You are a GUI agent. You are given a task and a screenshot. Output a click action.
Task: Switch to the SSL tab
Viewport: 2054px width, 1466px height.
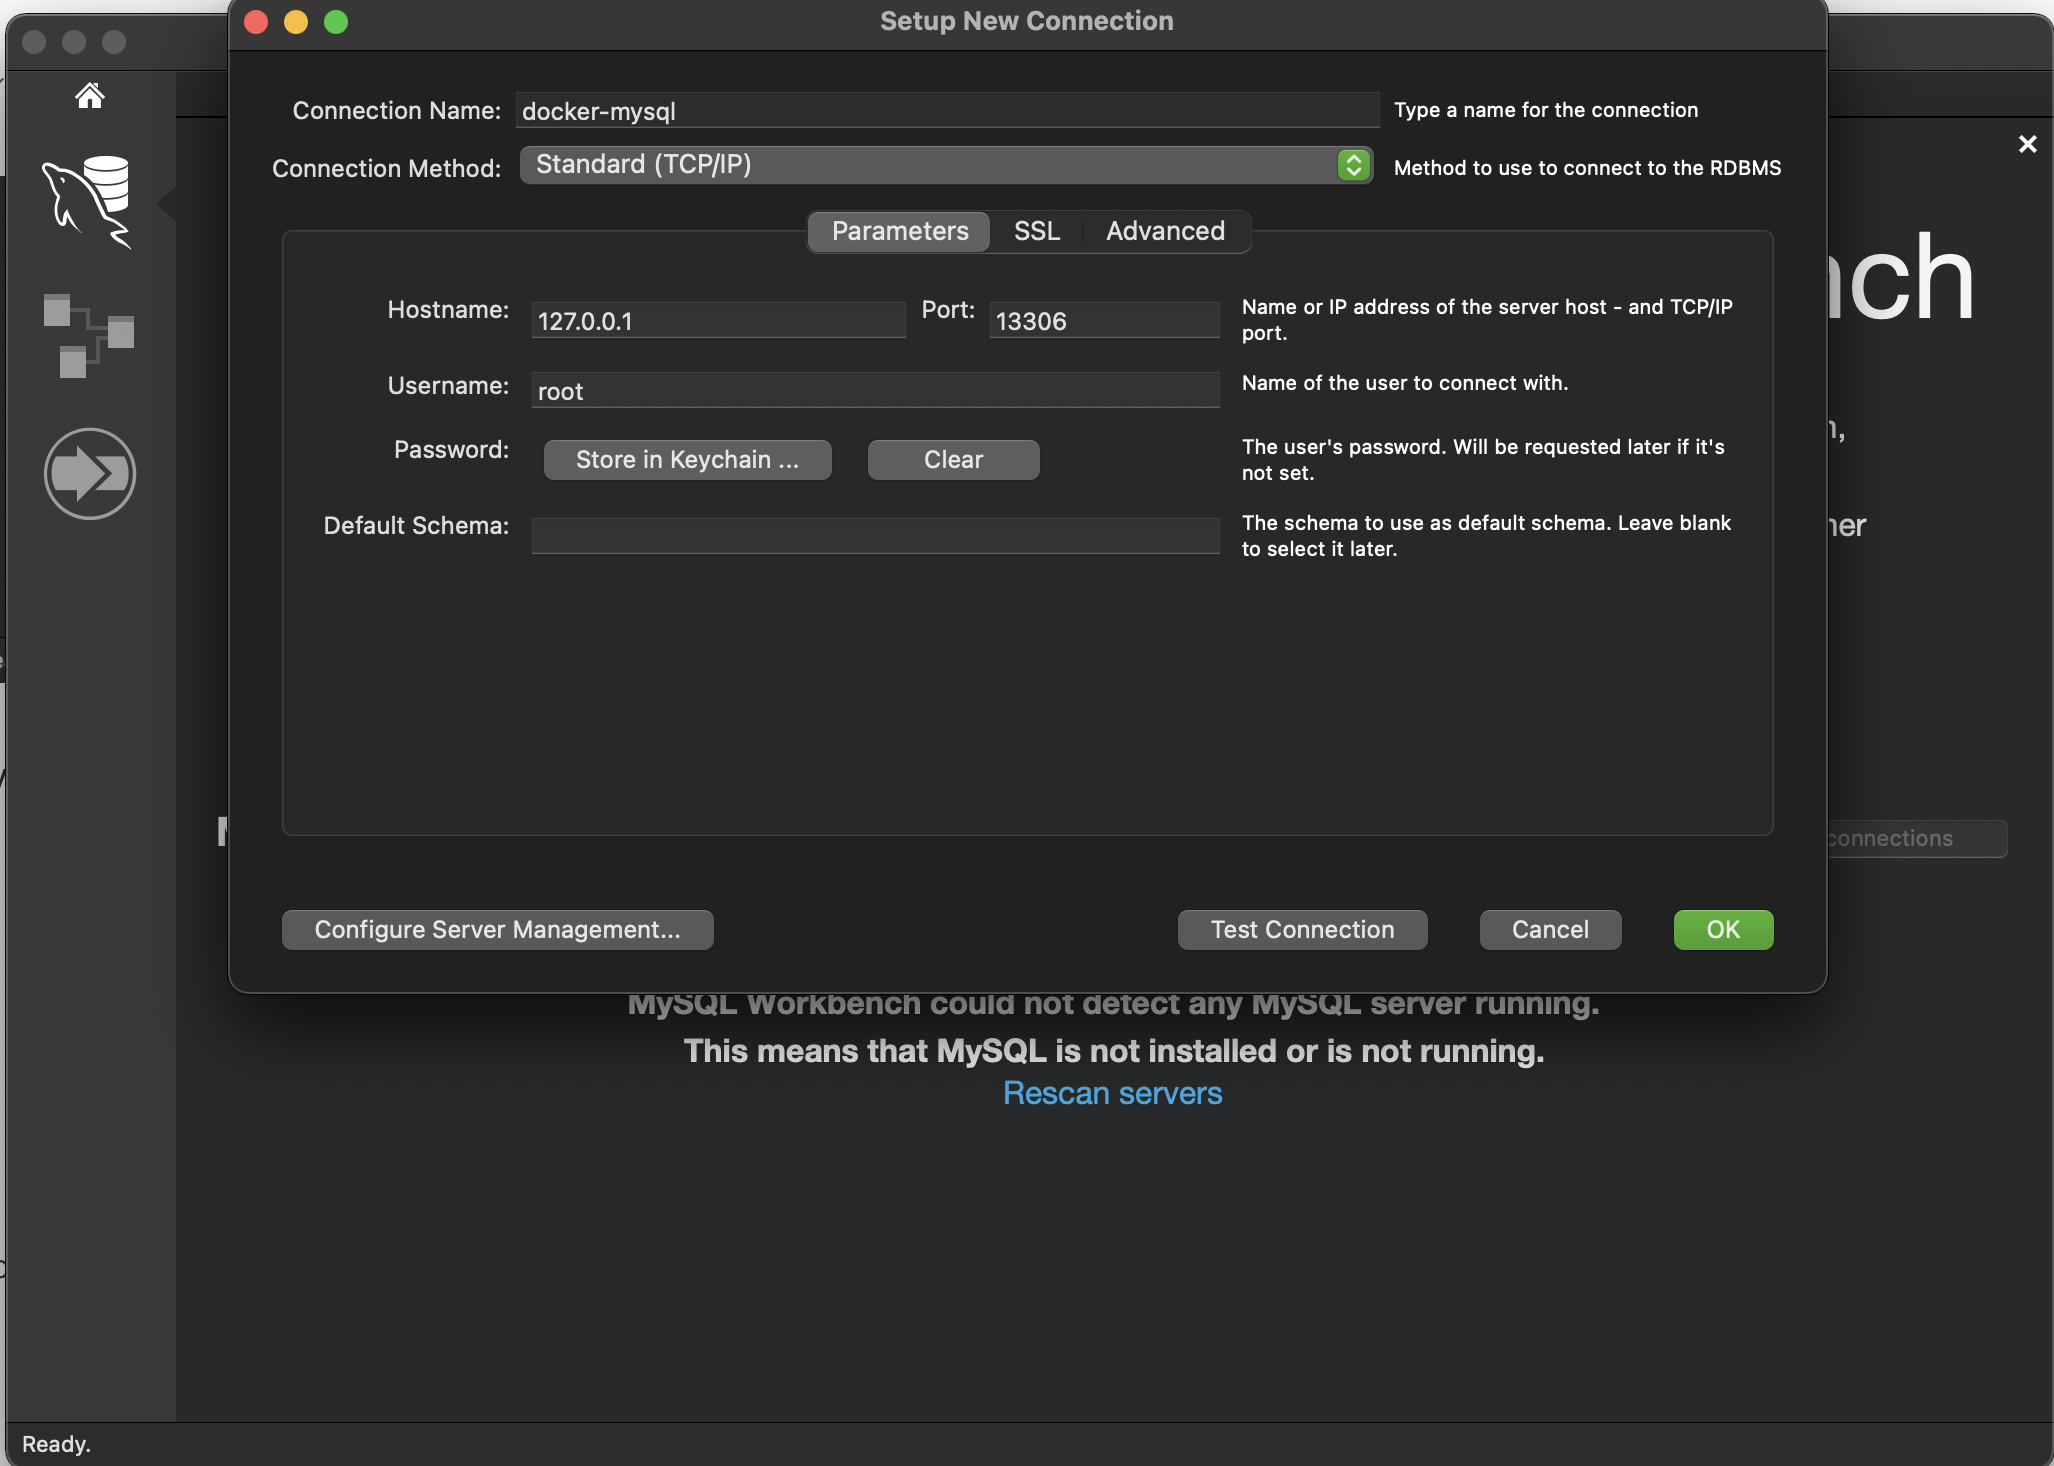coord(1036,232)
